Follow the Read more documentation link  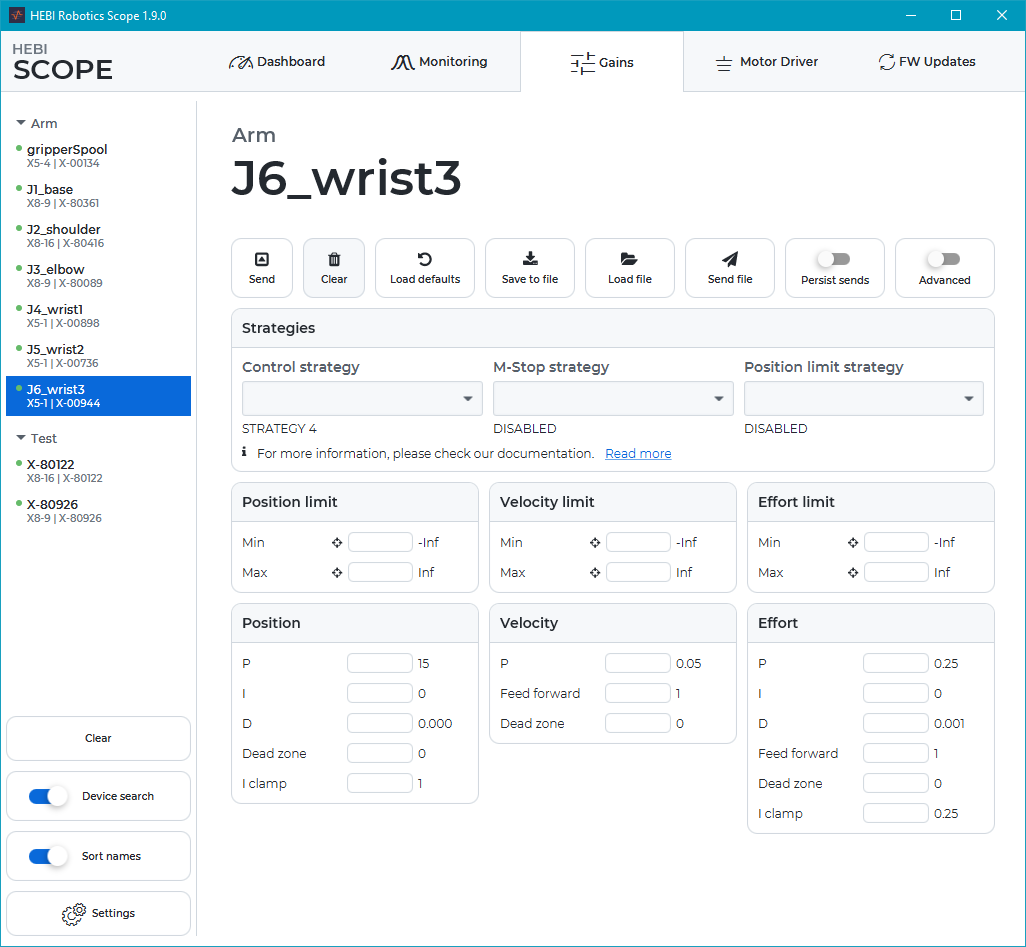[x=638, y=454]
